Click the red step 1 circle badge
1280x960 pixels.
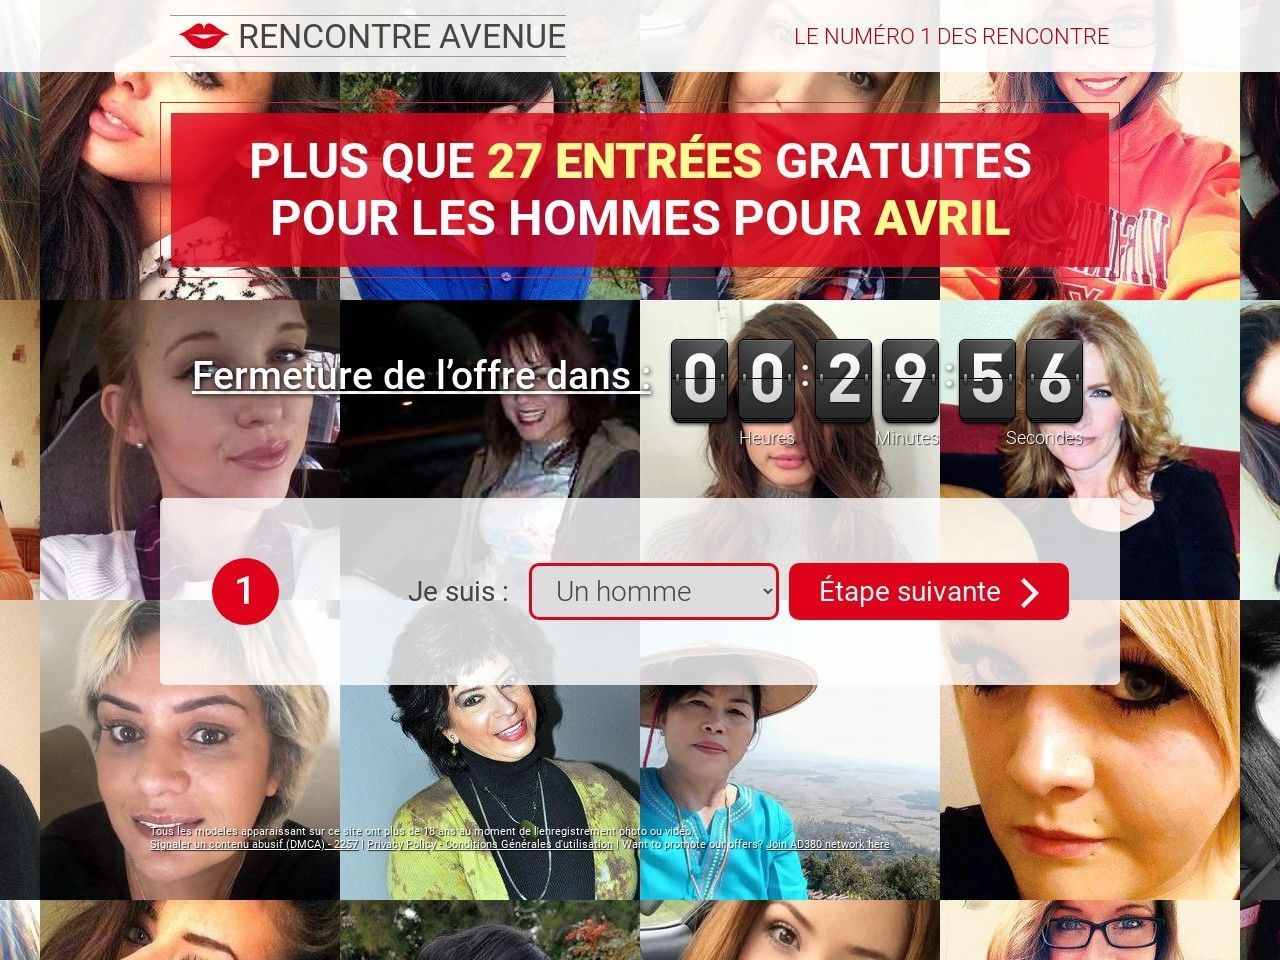(x=245, y=591)
